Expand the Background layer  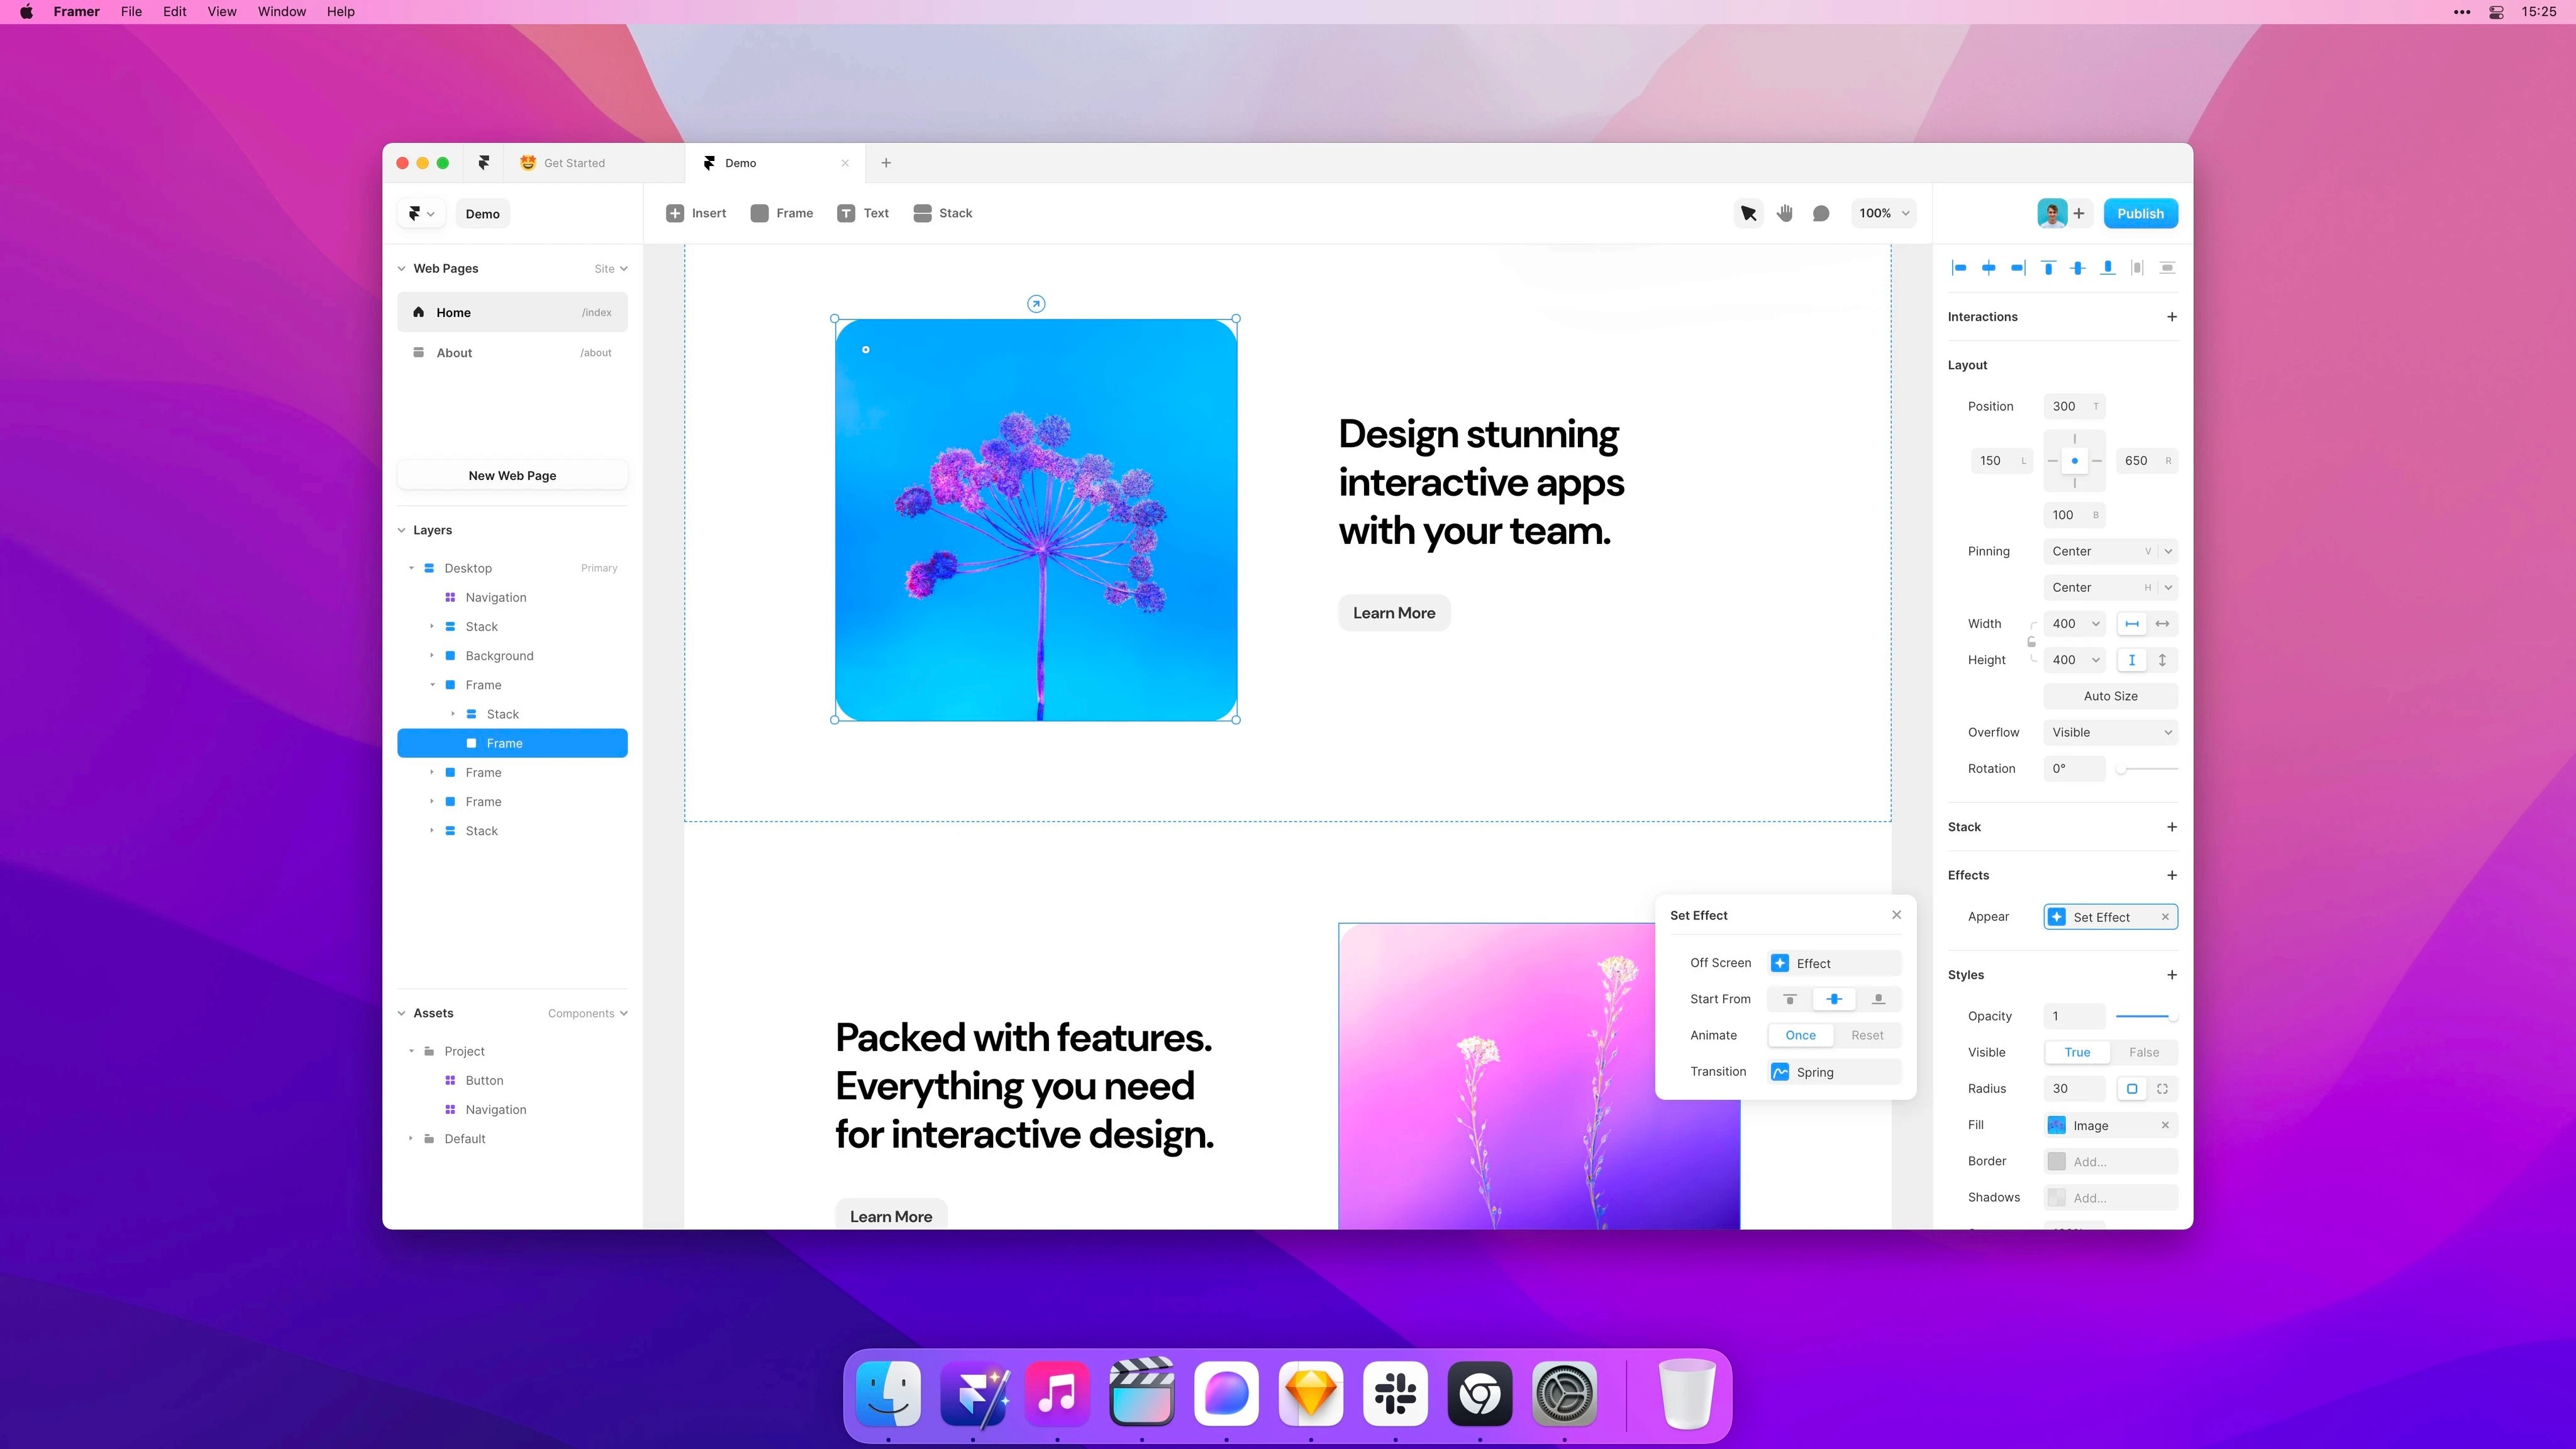(x=432, y=656)
